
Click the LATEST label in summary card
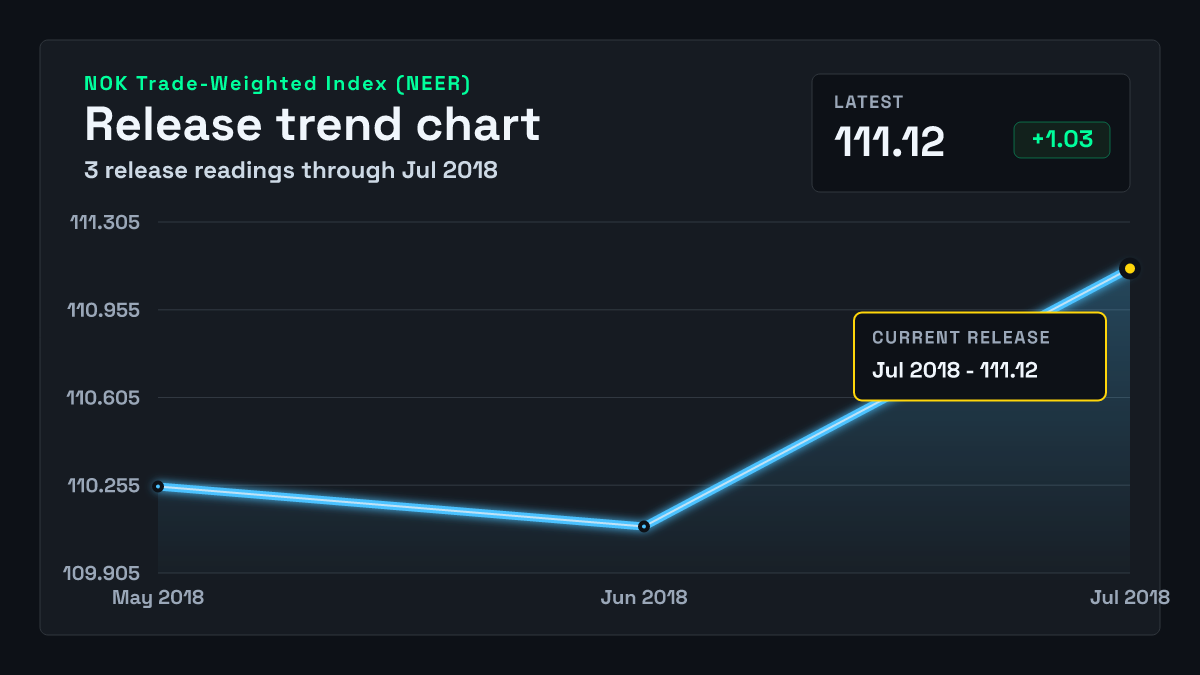(869, 102)
